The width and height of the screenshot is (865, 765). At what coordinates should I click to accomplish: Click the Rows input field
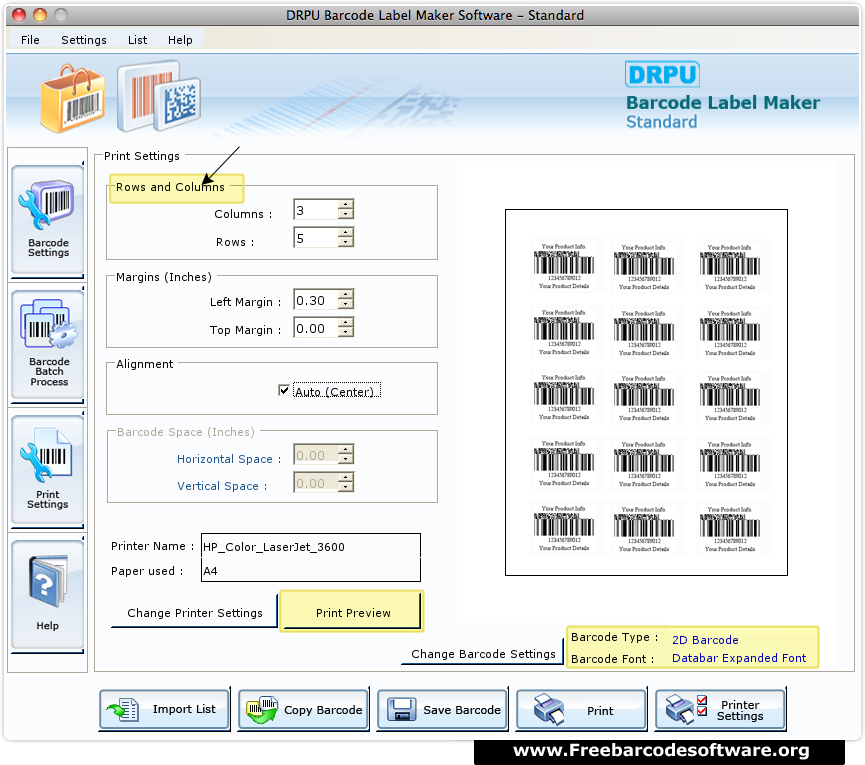[316, 238]
